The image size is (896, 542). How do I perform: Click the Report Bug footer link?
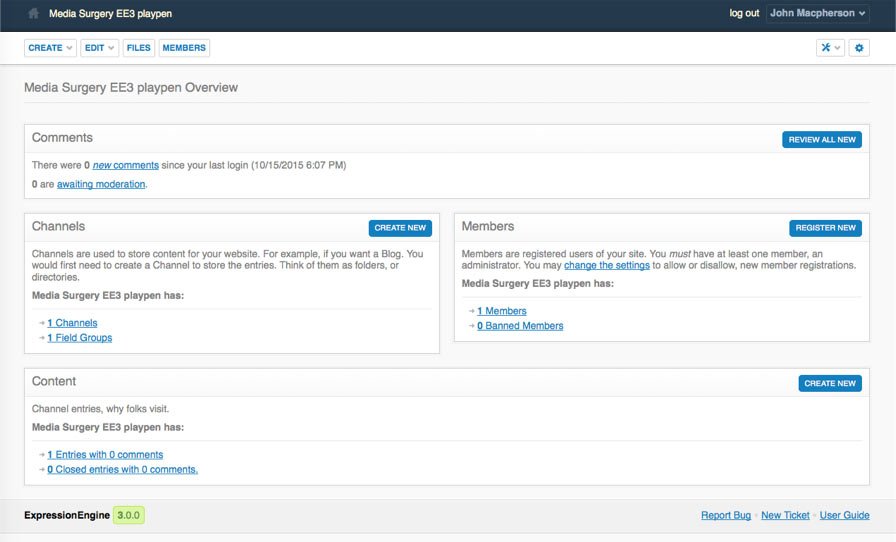coord(726,515)
